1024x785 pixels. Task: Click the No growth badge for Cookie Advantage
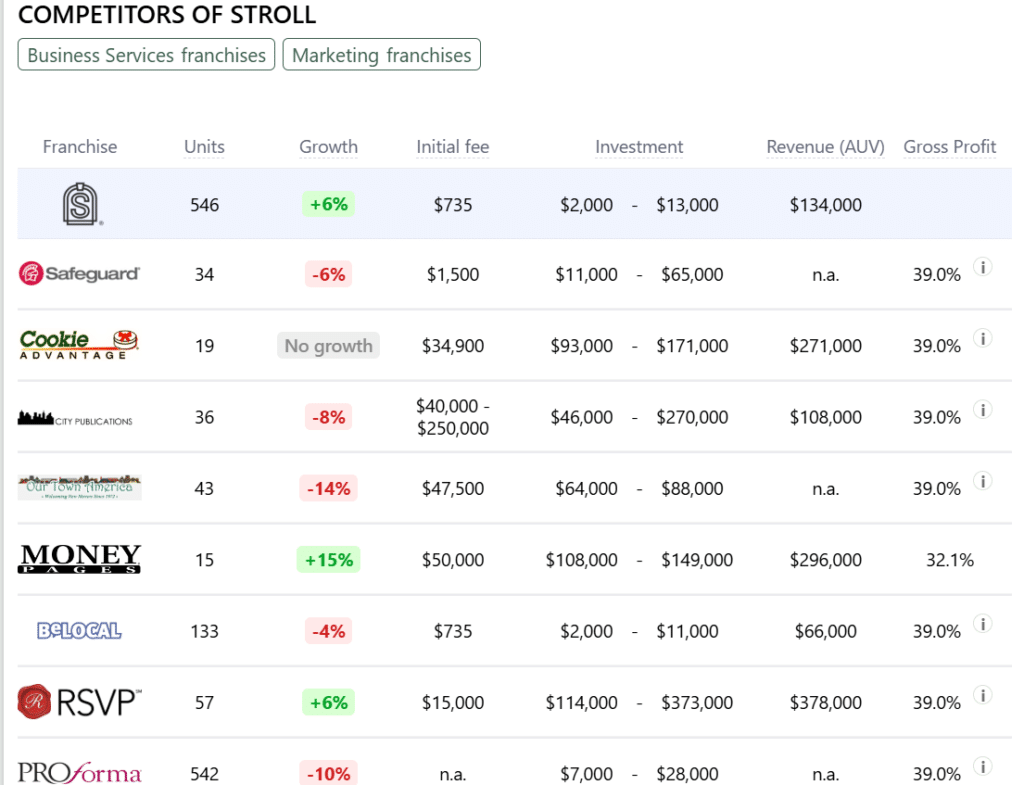[328, 345]
